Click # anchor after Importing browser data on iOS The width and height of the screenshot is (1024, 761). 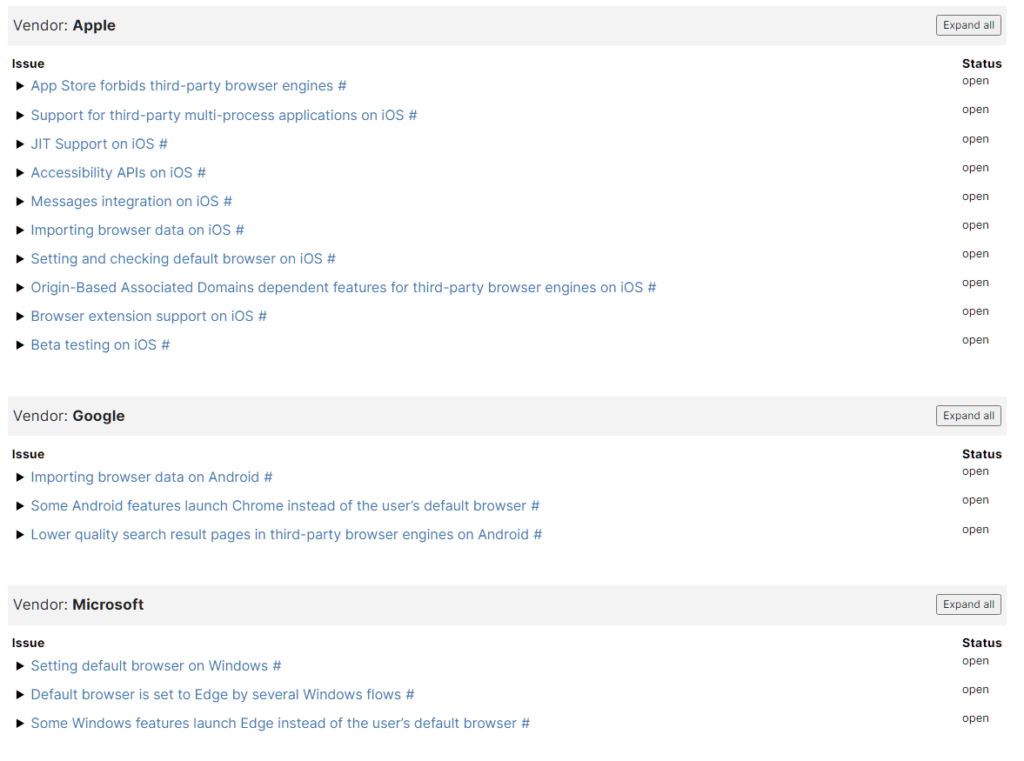pyautogui.click(x=239, y=231)
